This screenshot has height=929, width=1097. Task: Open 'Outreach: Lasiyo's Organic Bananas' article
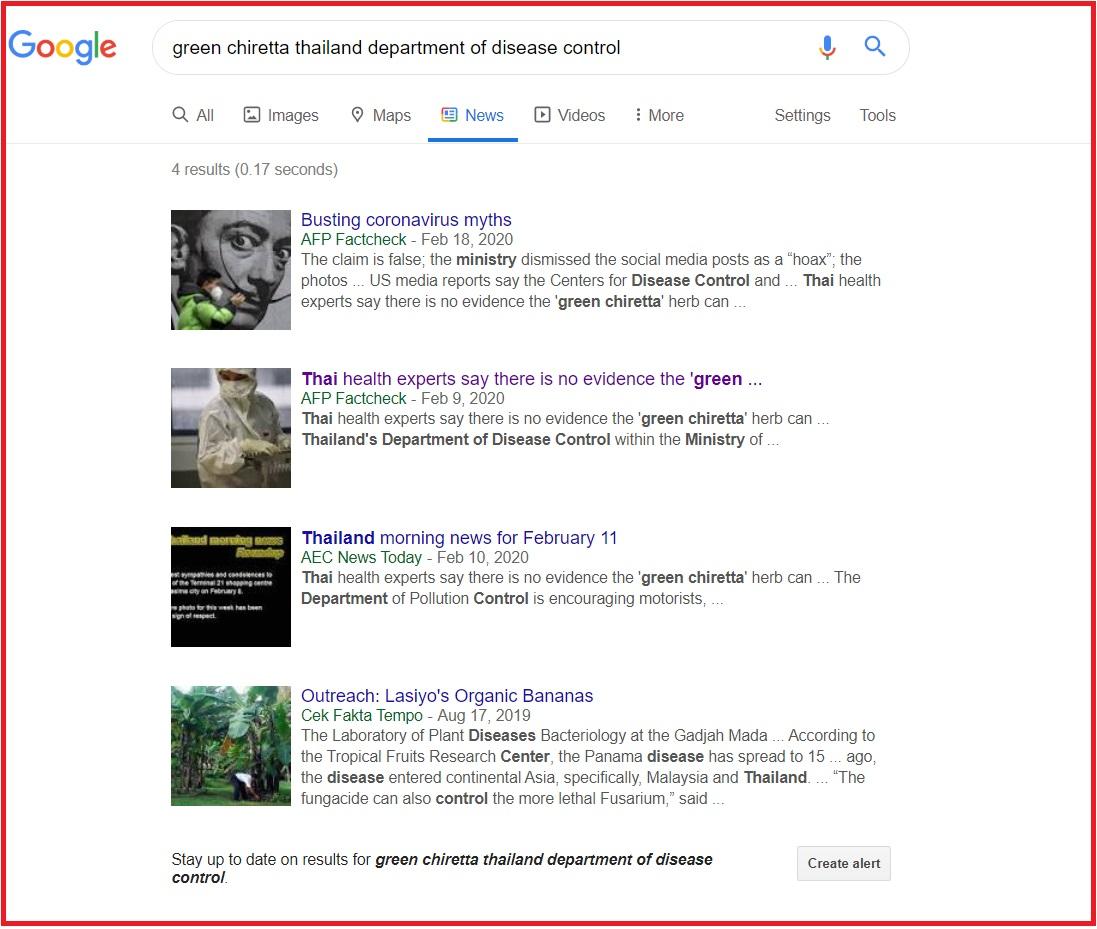click(x=447, y=696)
